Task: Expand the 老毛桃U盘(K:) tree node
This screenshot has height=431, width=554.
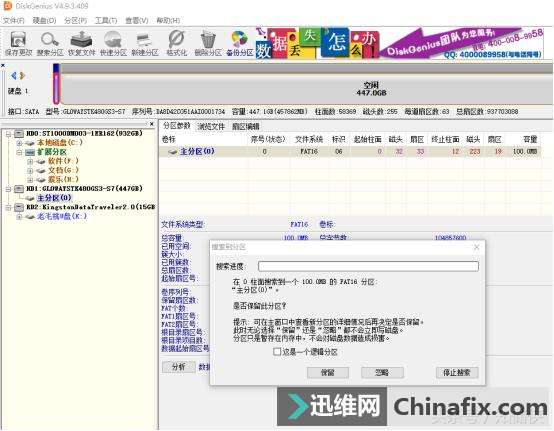Action: point(19,217)
